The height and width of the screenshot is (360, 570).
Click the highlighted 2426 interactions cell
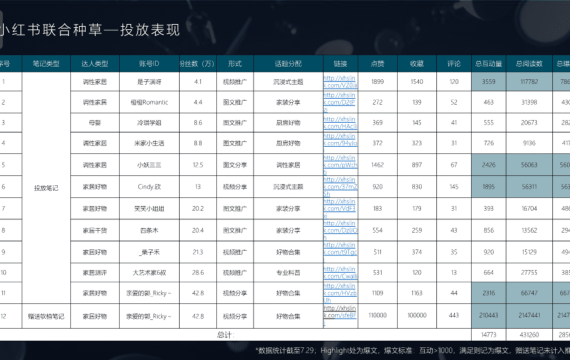click(489, 165)
